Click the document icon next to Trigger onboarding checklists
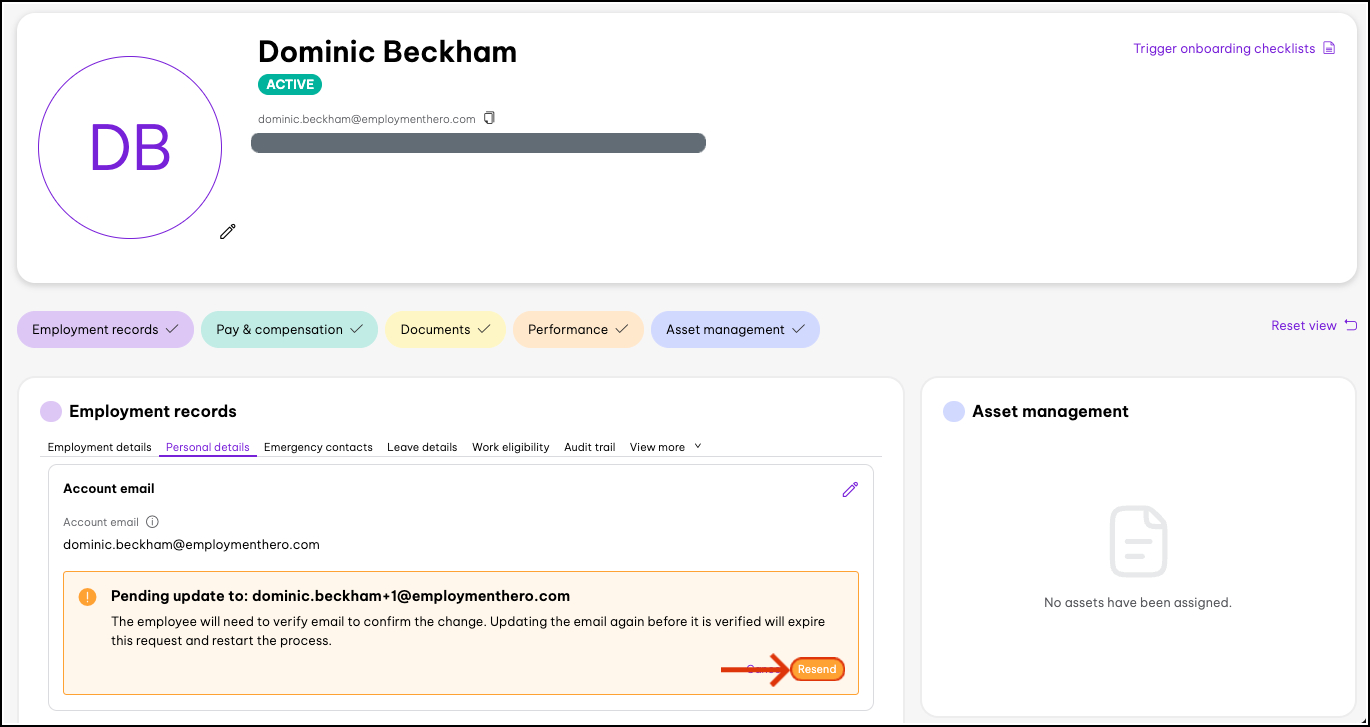Viewport: 1370px width, 727px height. pos(1329,47)
